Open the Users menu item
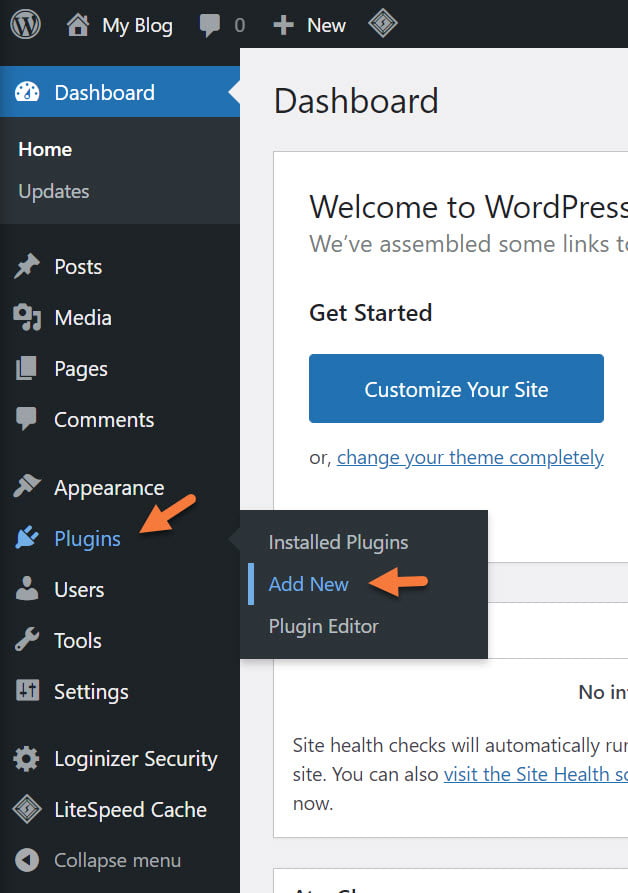This screenshot has width=628, height=893. pos(79,590)
